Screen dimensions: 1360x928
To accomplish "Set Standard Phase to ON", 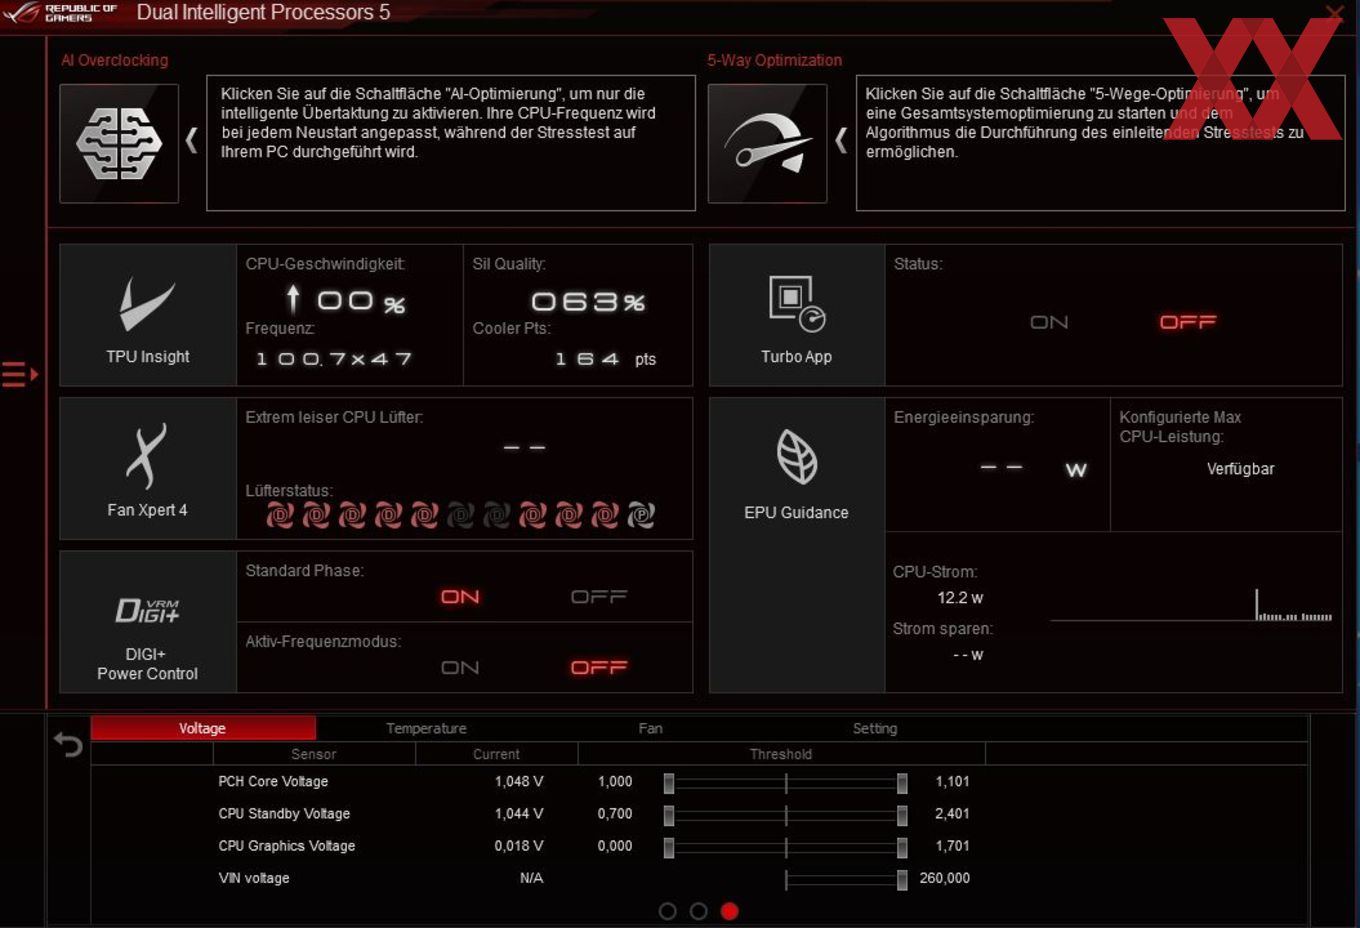I will (460, 597).
